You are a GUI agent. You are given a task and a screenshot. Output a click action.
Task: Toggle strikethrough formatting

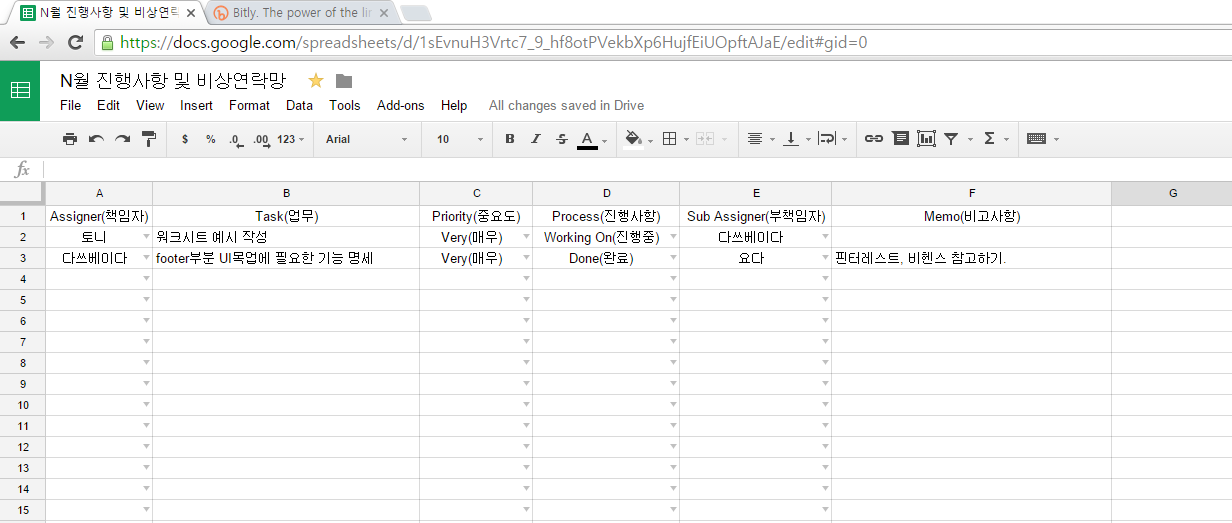pyautogui.click(x=562, y=139)
